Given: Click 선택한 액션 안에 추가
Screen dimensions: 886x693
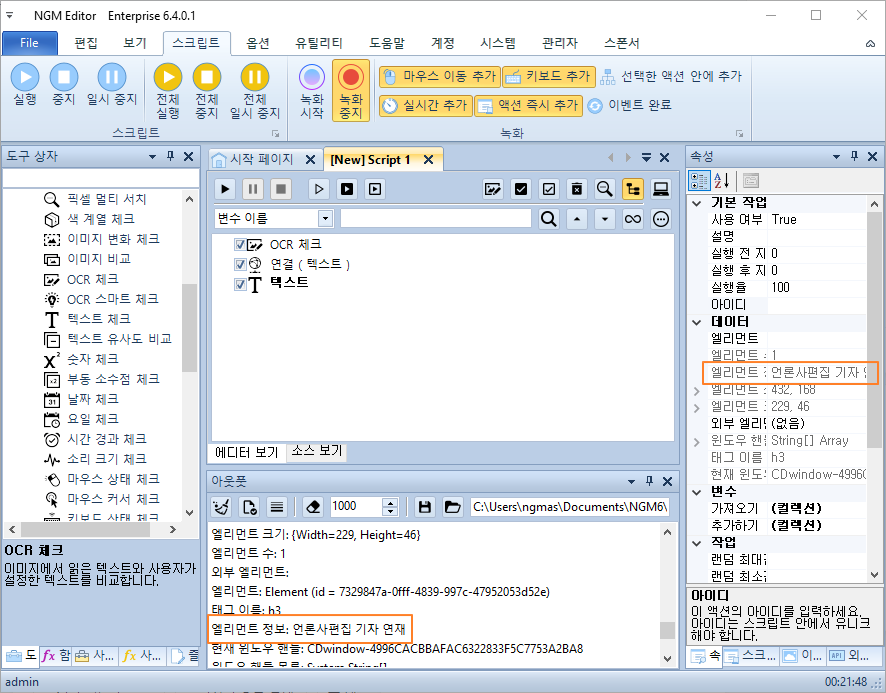Looking at the screenshot, I should 671,76.
